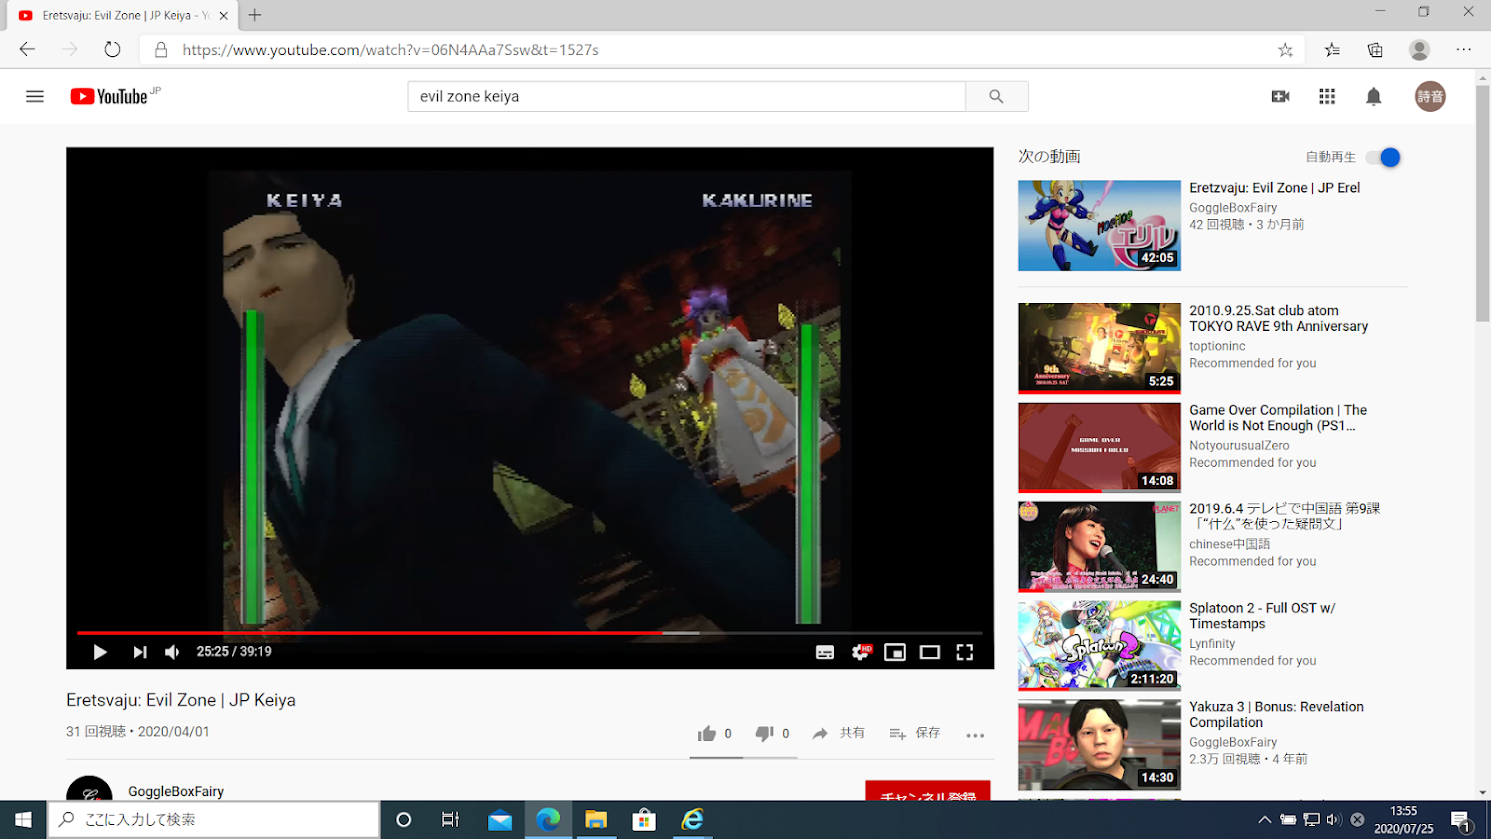Click the YouTube search magnifier button
This screenshot has height=839, width=1491.
click(x=996, y=96)
